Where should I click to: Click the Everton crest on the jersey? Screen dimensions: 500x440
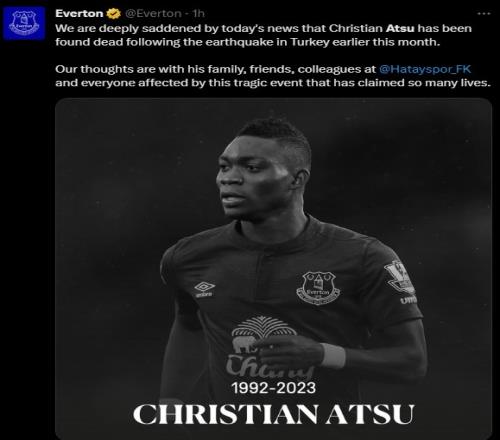point(318,288)
